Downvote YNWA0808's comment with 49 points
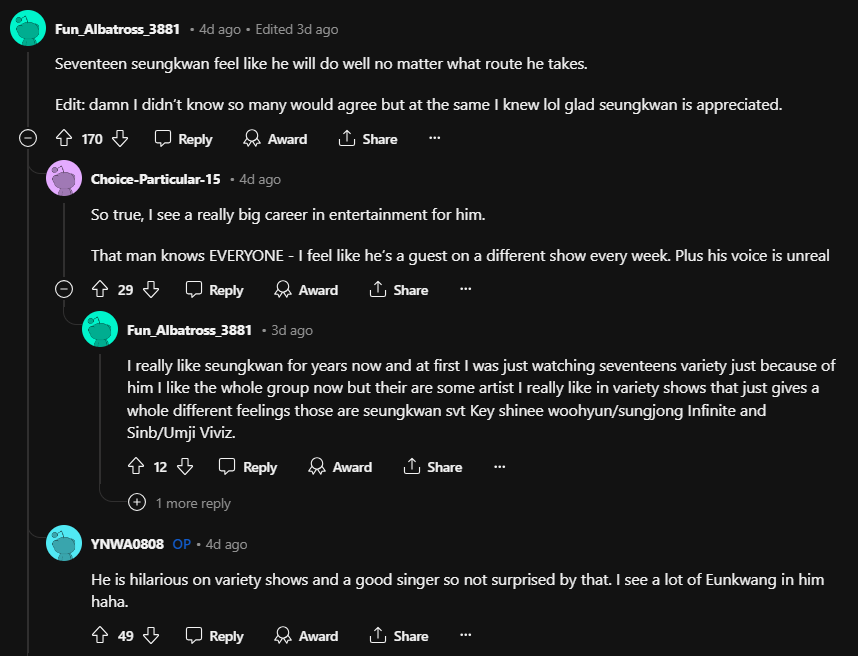Screen dimensions: 858x656 click(151, 636)
